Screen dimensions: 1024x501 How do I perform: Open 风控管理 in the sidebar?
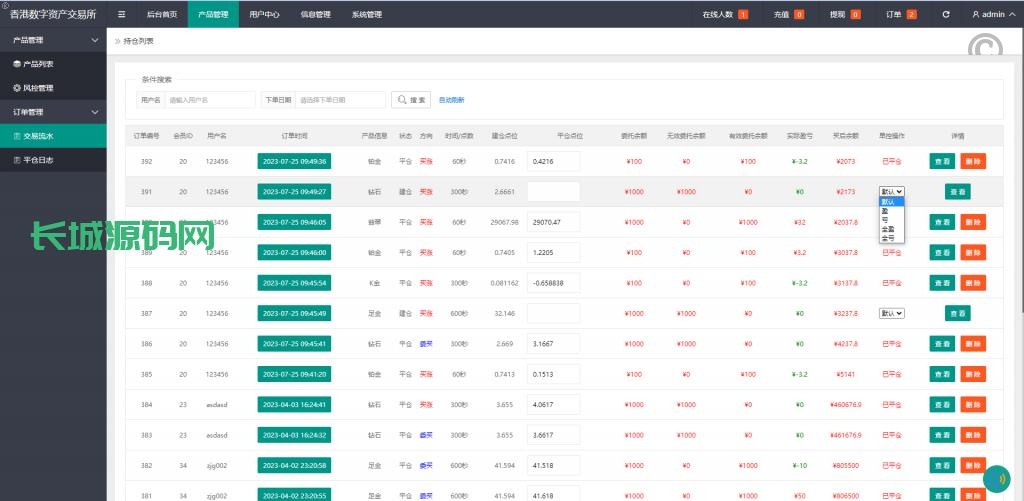(38, 88)
